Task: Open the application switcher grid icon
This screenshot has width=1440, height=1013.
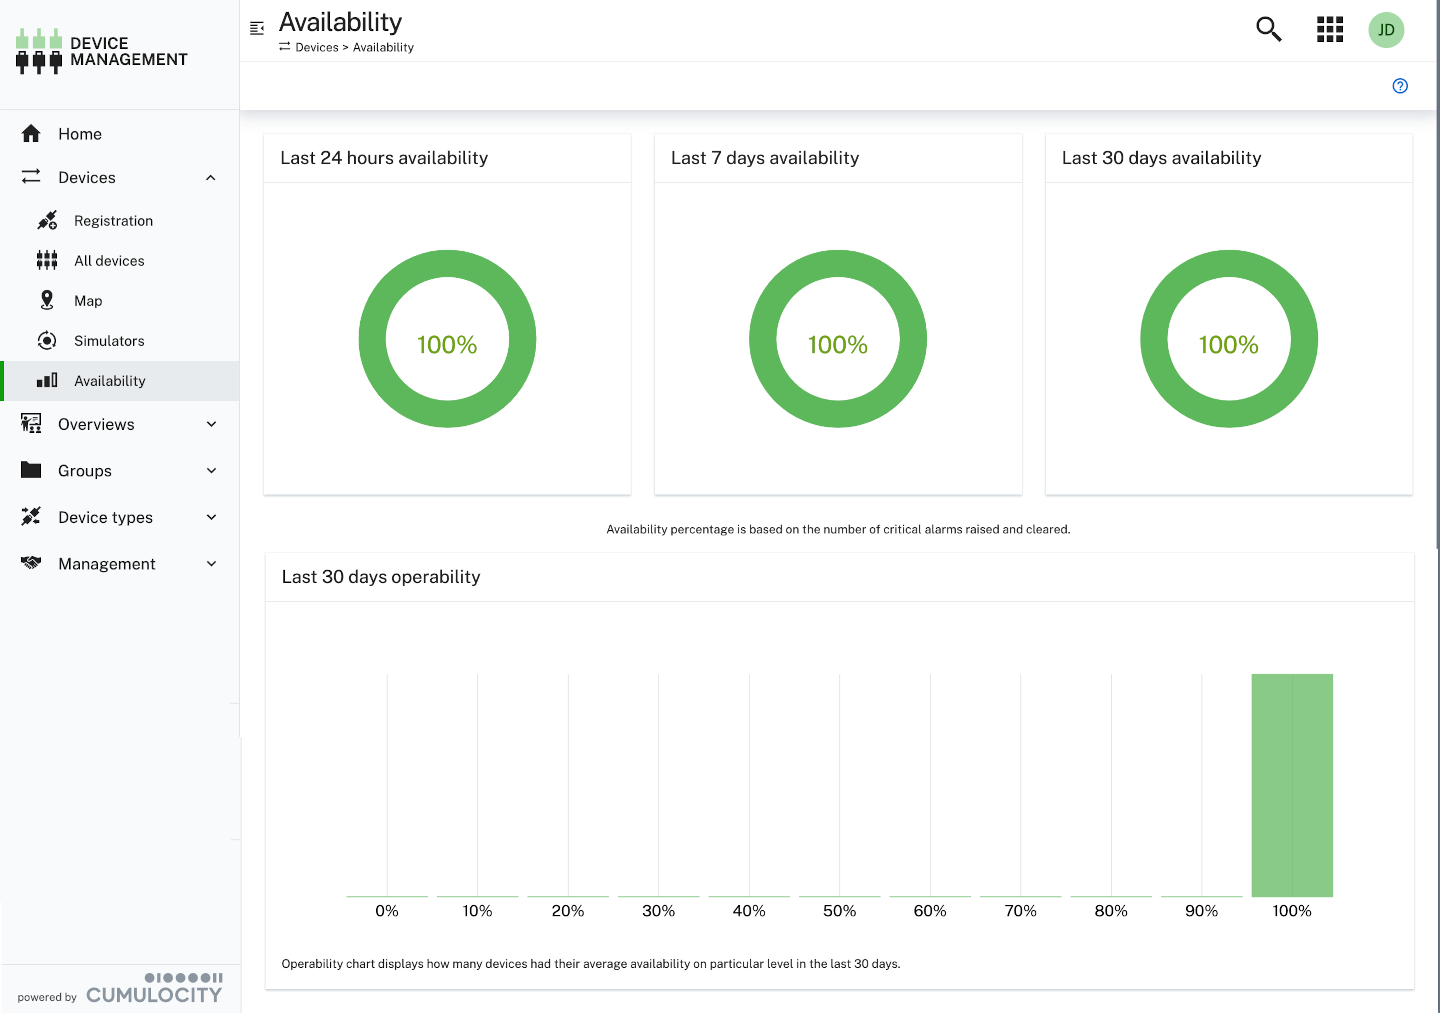Action: tap(1330, 30)
